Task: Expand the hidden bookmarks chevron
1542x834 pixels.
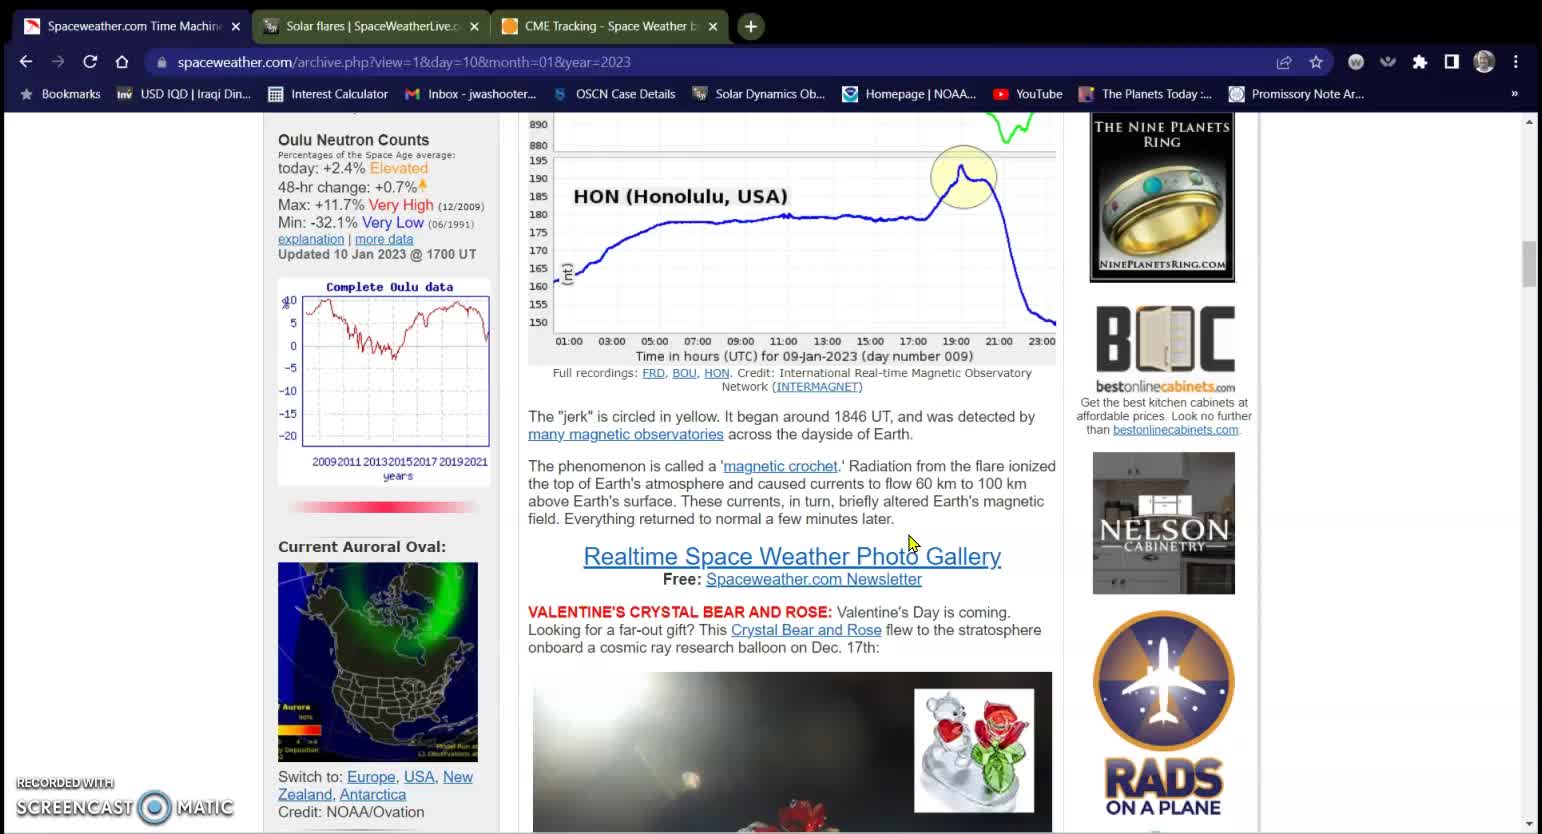Action: coord(1514,94)
